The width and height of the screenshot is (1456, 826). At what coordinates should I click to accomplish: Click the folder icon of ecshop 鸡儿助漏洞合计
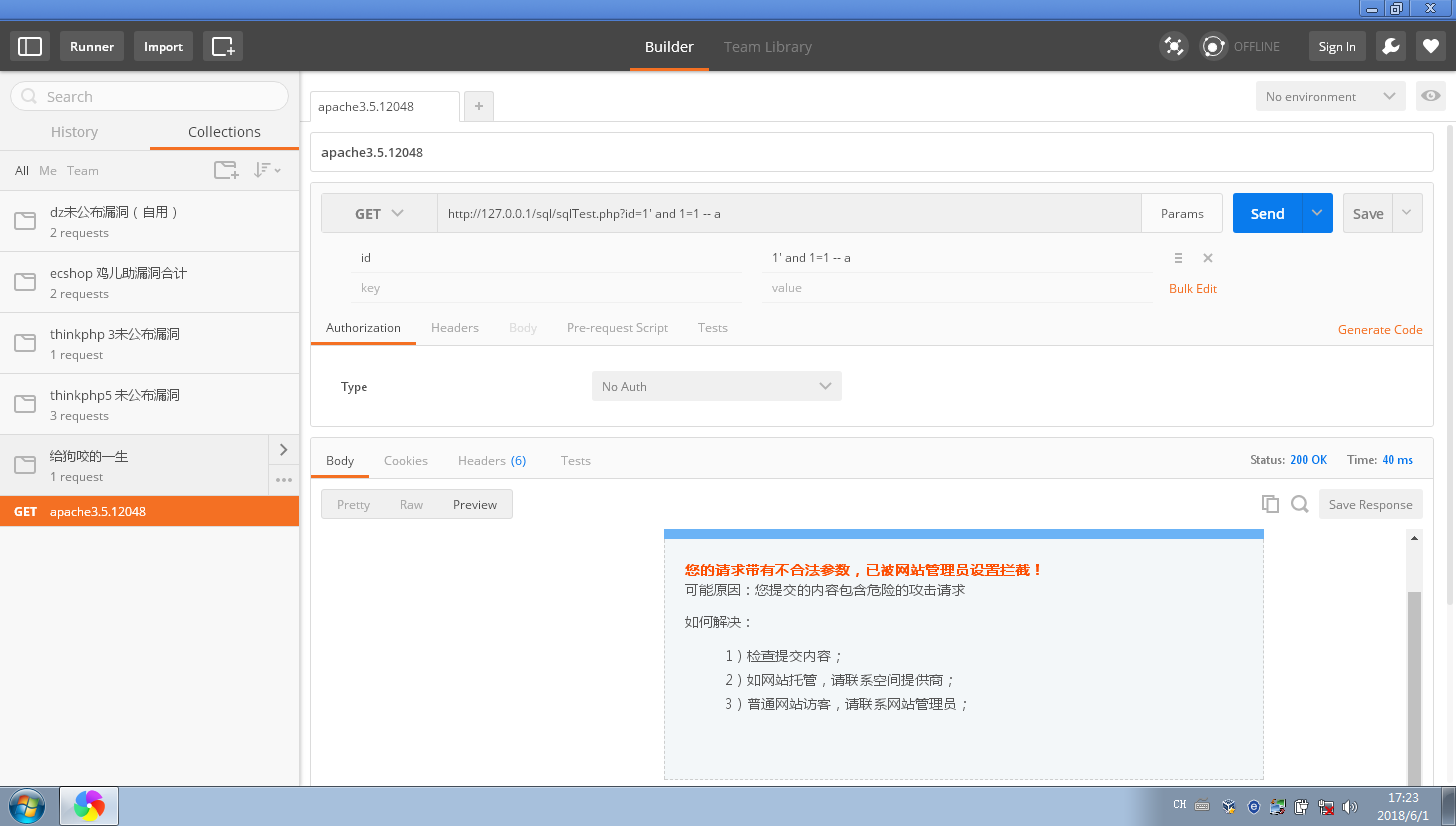[x=25, y=282]
